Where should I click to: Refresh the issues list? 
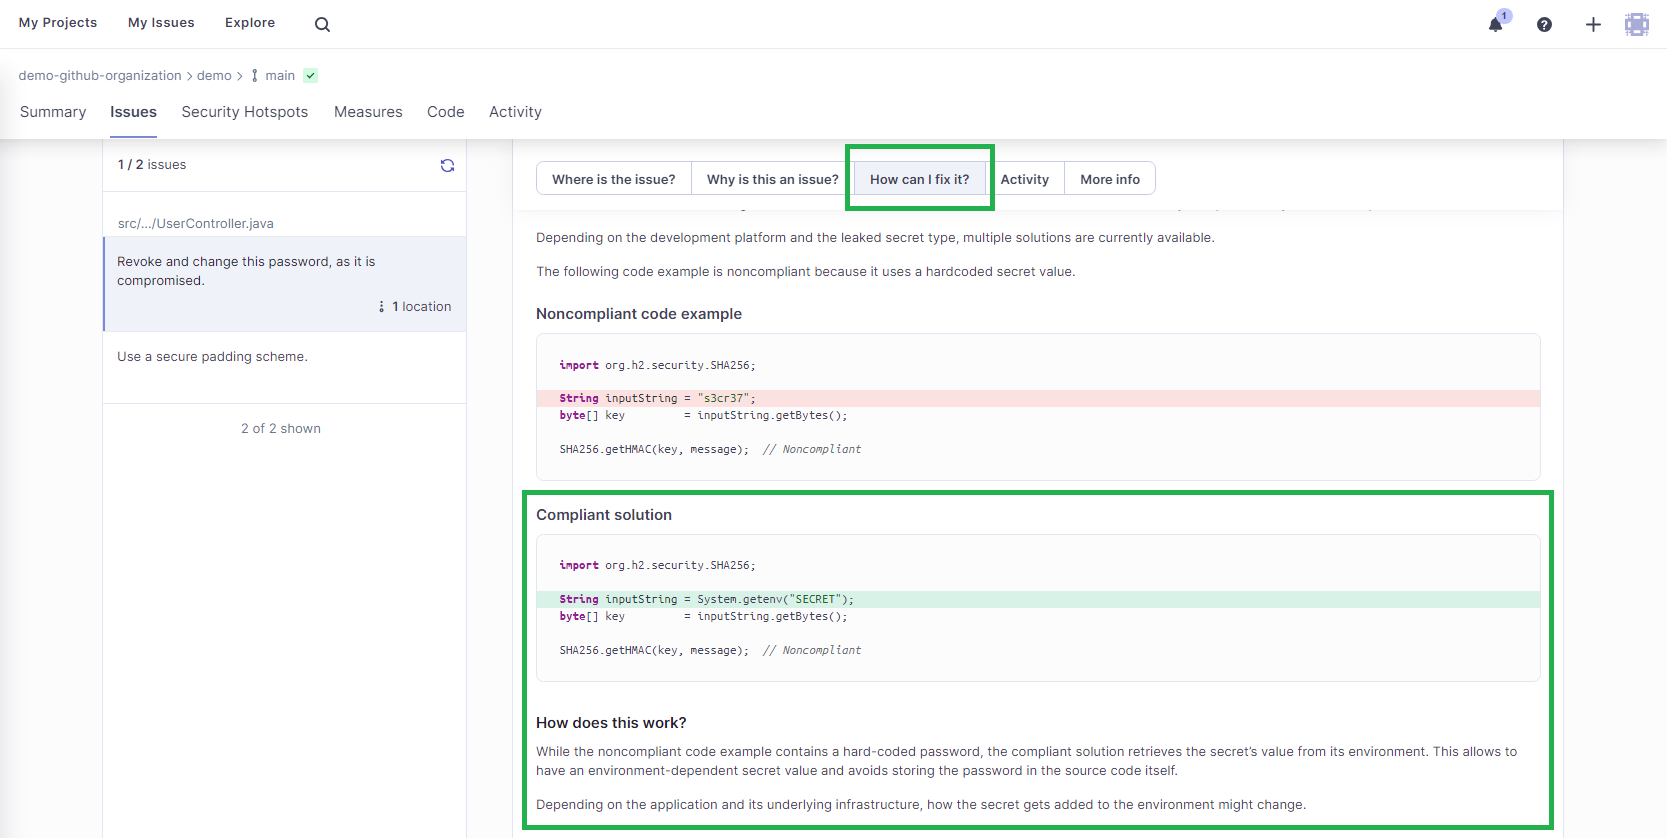tap(447, 165)
